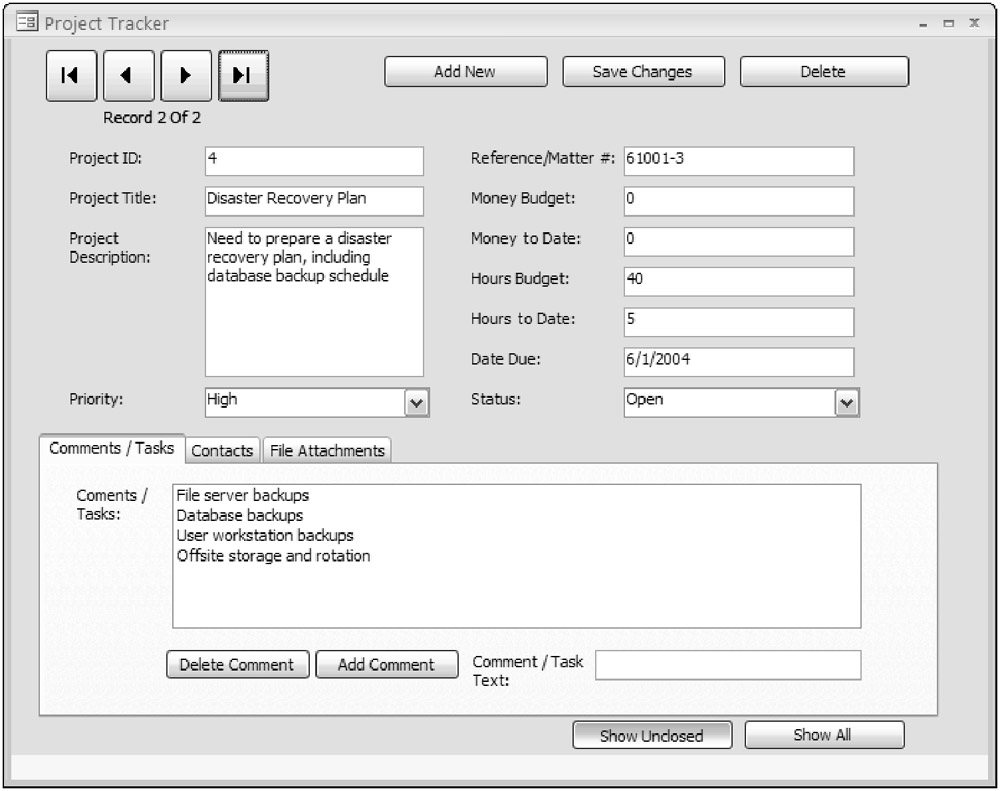Image resolution: width=1000 pixels, height=791 pixels.
Task: Go to the first record
Action: coord(70,76)
